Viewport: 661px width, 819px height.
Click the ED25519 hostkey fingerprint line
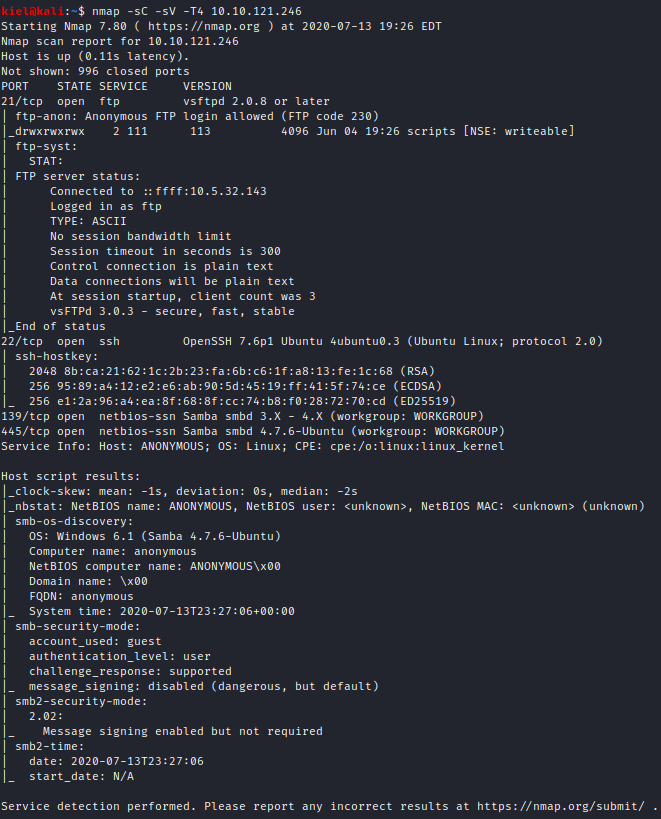pyautogui.click(x=242, y=401)
